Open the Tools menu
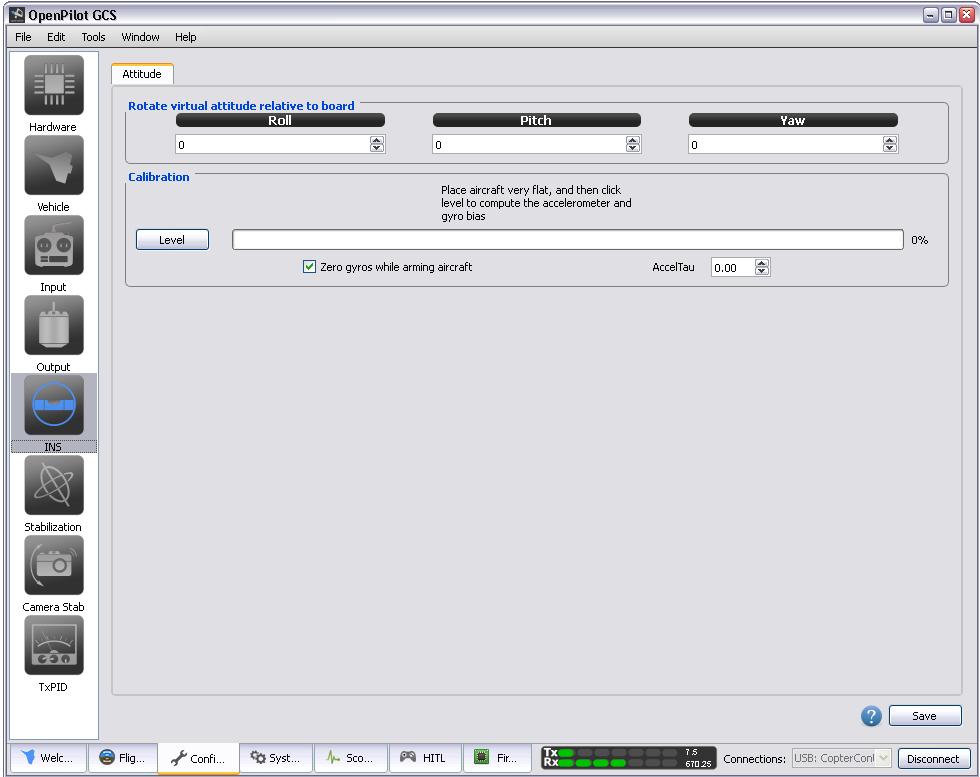The image size is (980, 777). [x=94, y=37]
